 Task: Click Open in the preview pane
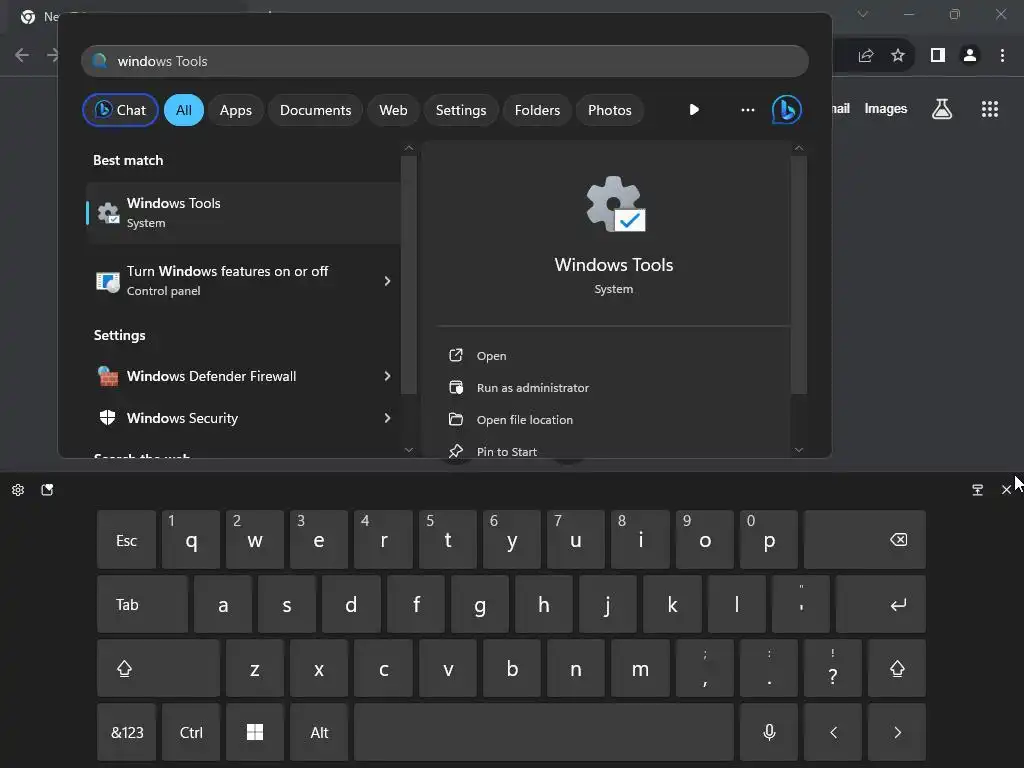[x=491, y=356]
